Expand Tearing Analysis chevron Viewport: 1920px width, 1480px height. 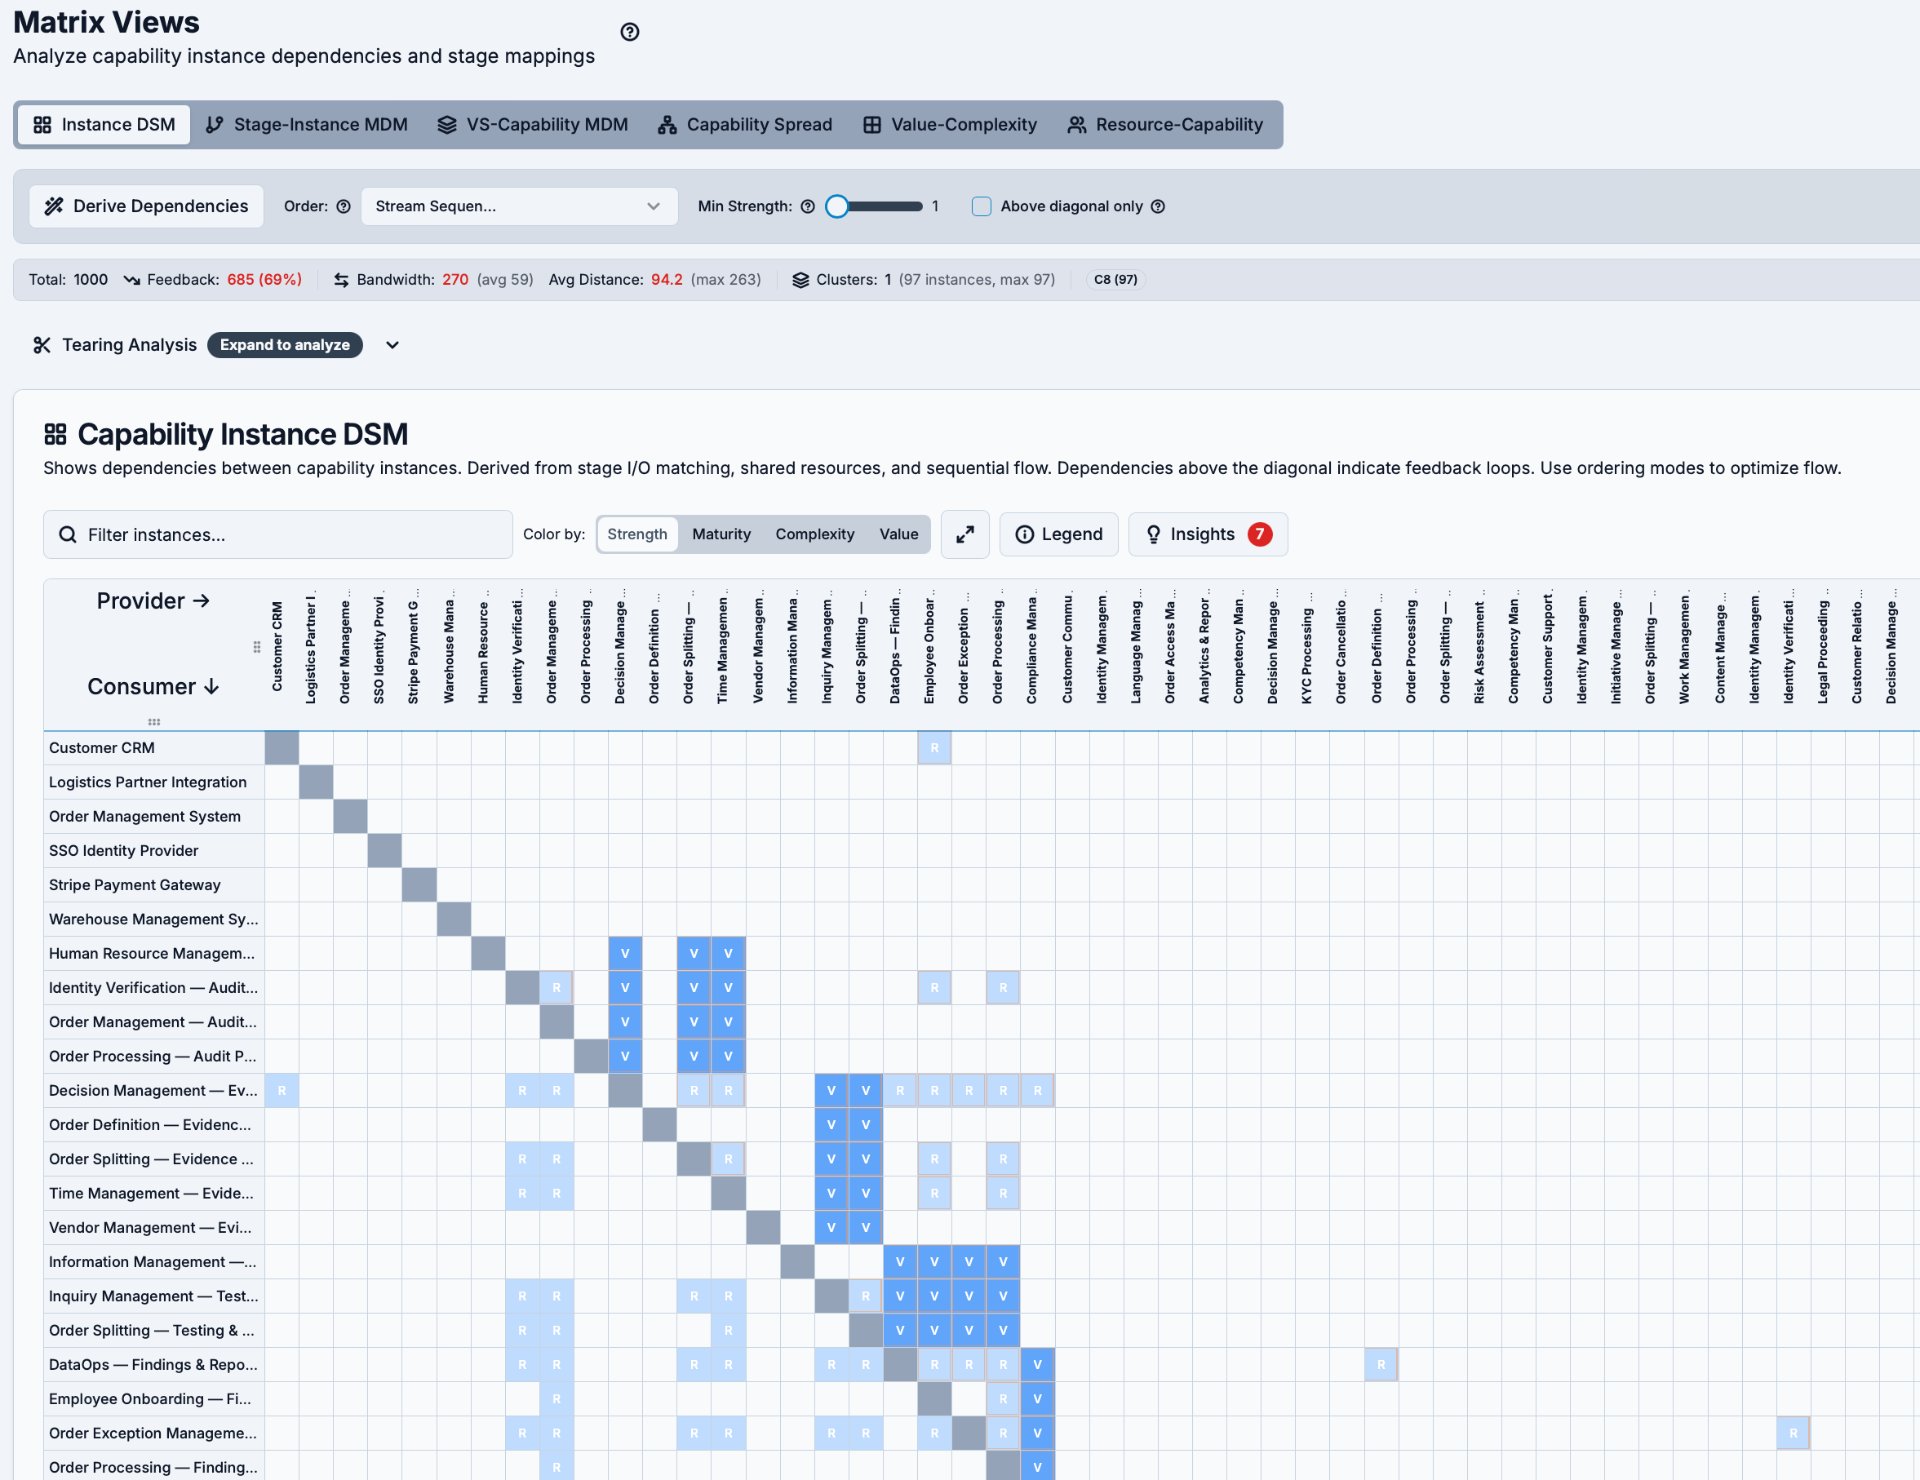pos(393,345)
